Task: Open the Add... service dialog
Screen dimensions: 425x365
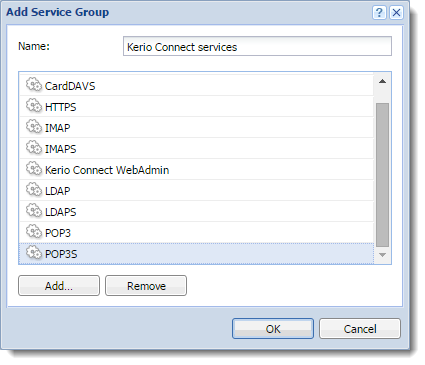Action: click(59, 286)
